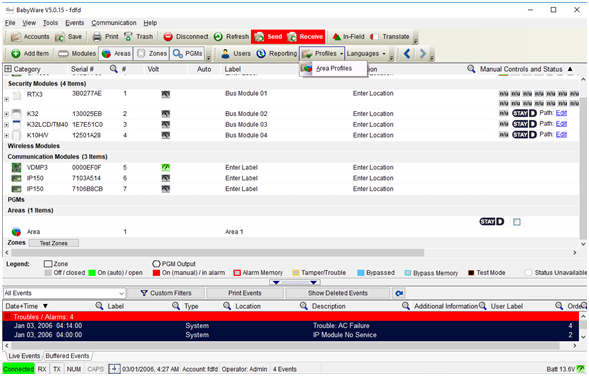Open the Events menu
This screenshot has height=376, width=589.
pyautogui.click(x=75, y=23)
